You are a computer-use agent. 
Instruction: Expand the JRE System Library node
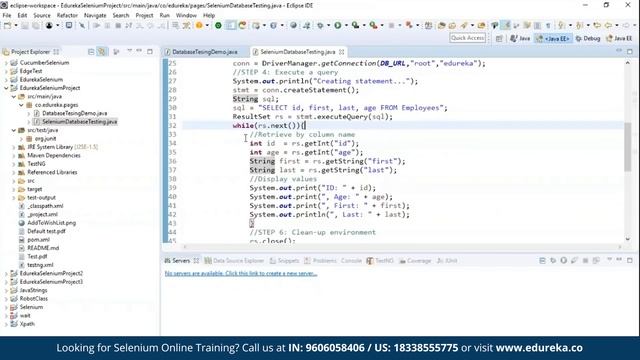point(13,147)
